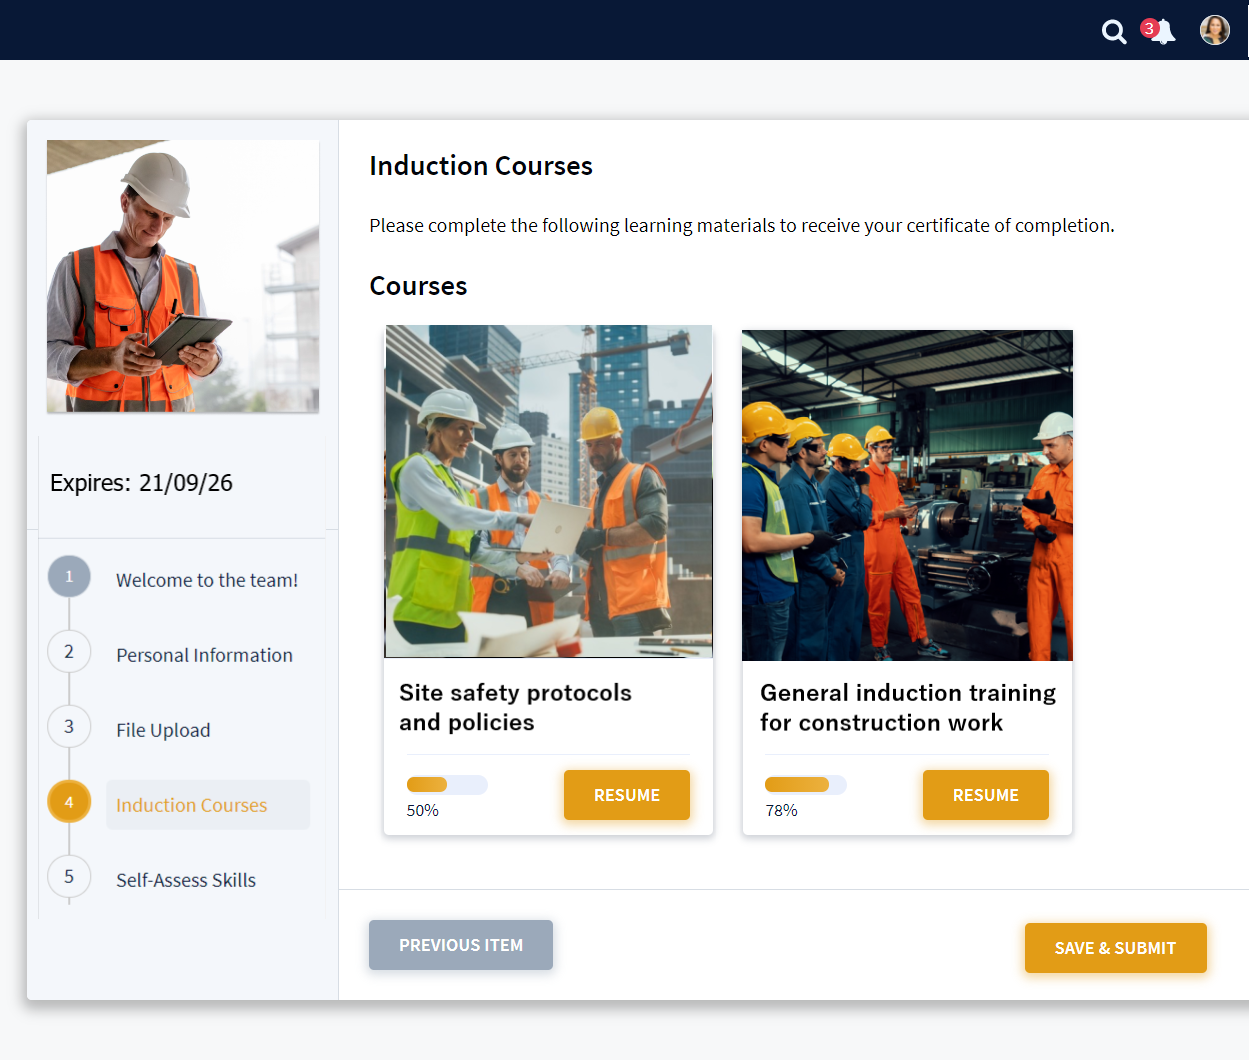Open Personal Information step
Screen dimensions: 1249x1060
tap(204, 655)
